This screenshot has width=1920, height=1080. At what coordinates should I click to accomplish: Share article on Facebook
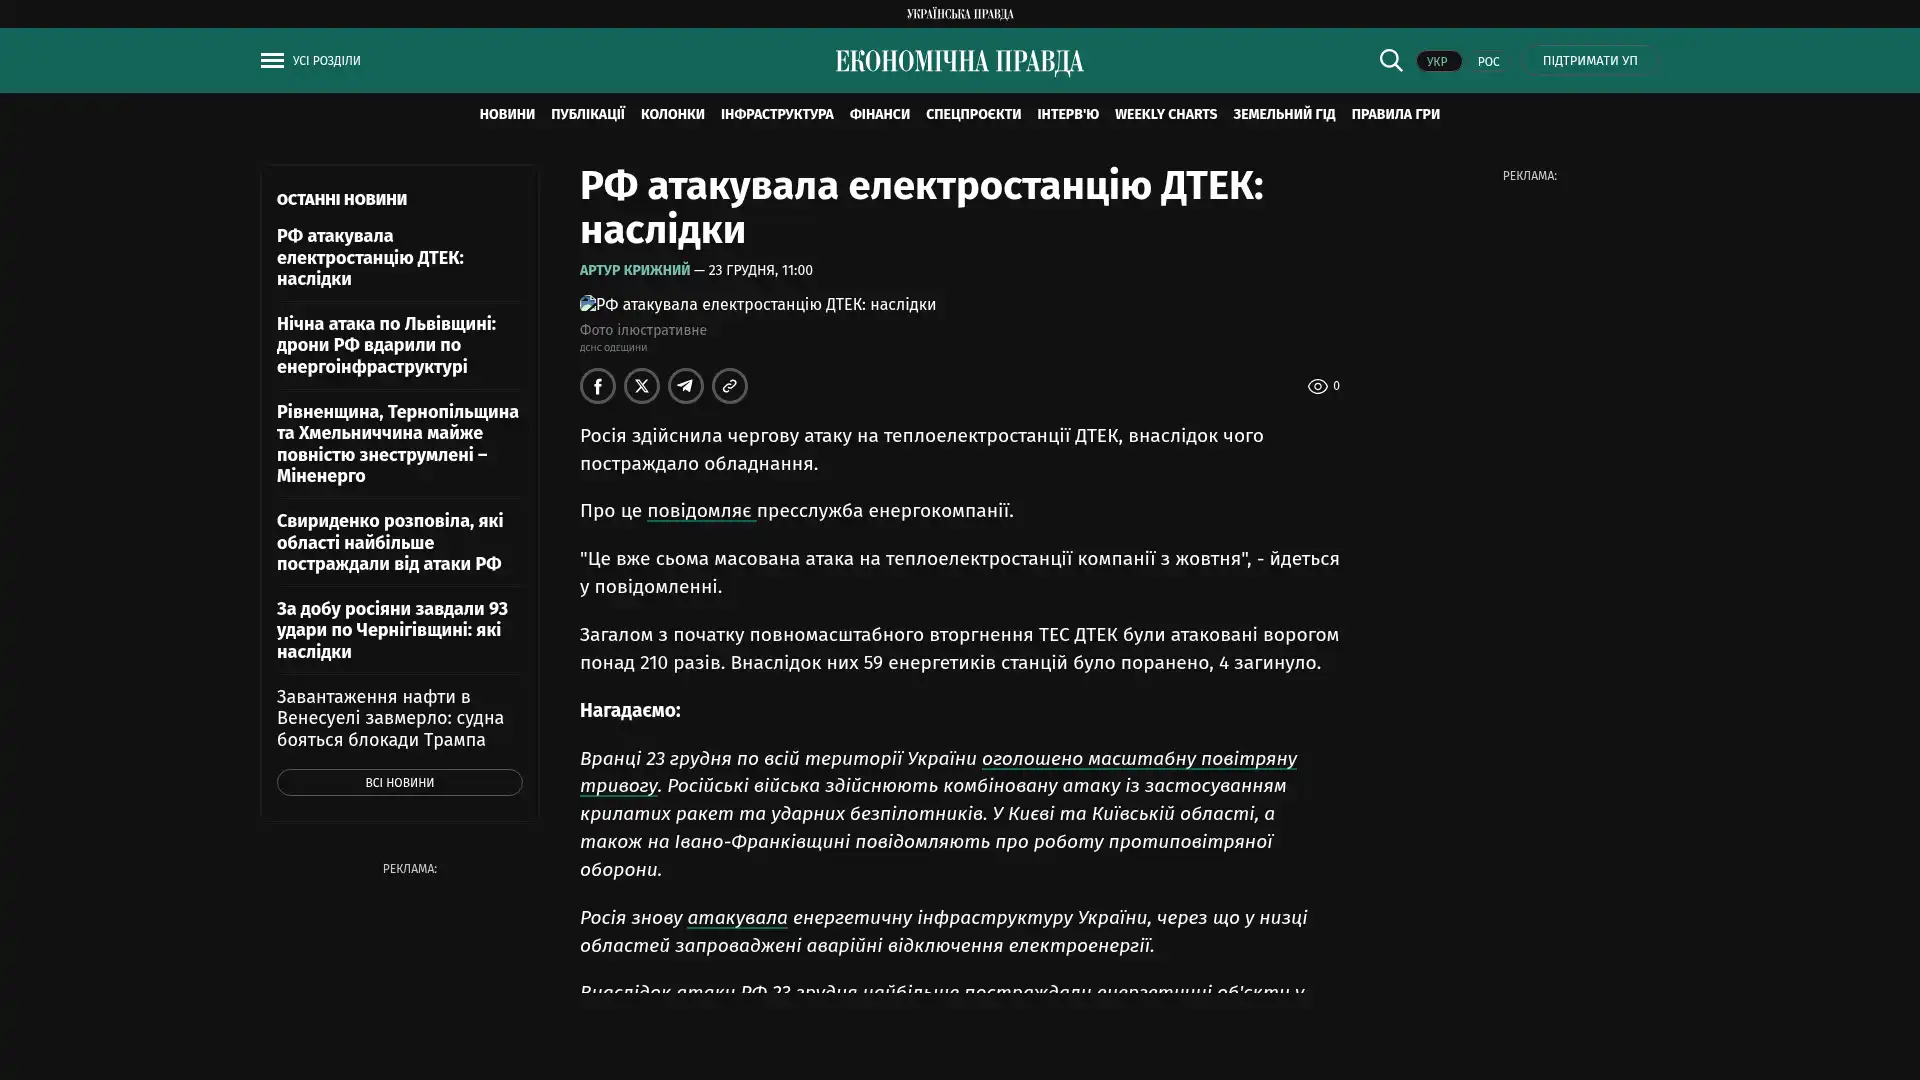point(597,386)
